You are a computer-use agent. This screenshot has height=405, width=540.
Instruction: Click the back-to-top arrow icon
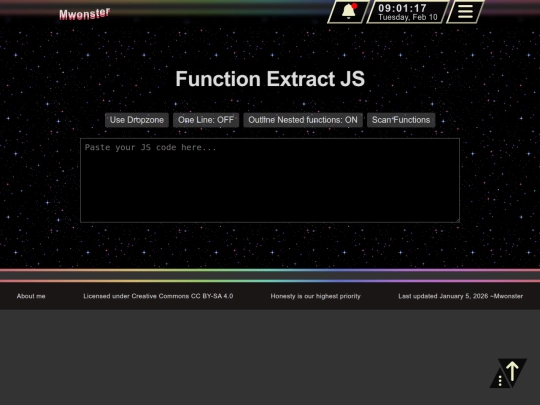512,371
